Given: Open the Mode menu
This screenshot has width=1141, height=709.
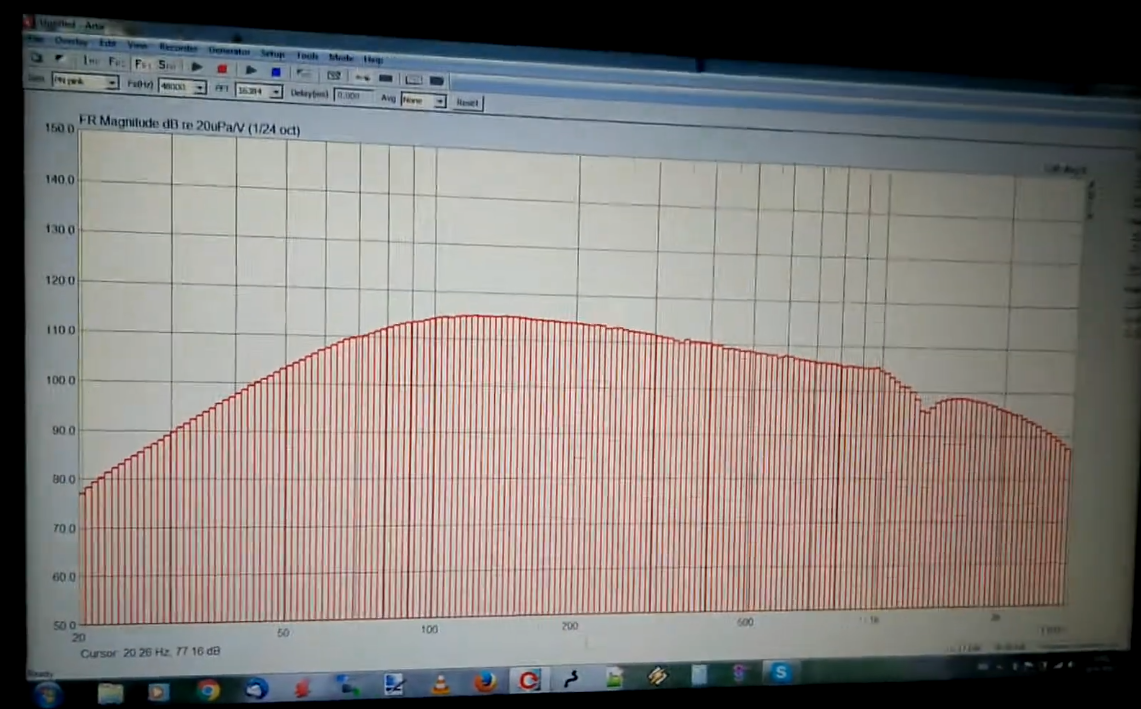Looking at the screenshot, I should pos(341,57).
